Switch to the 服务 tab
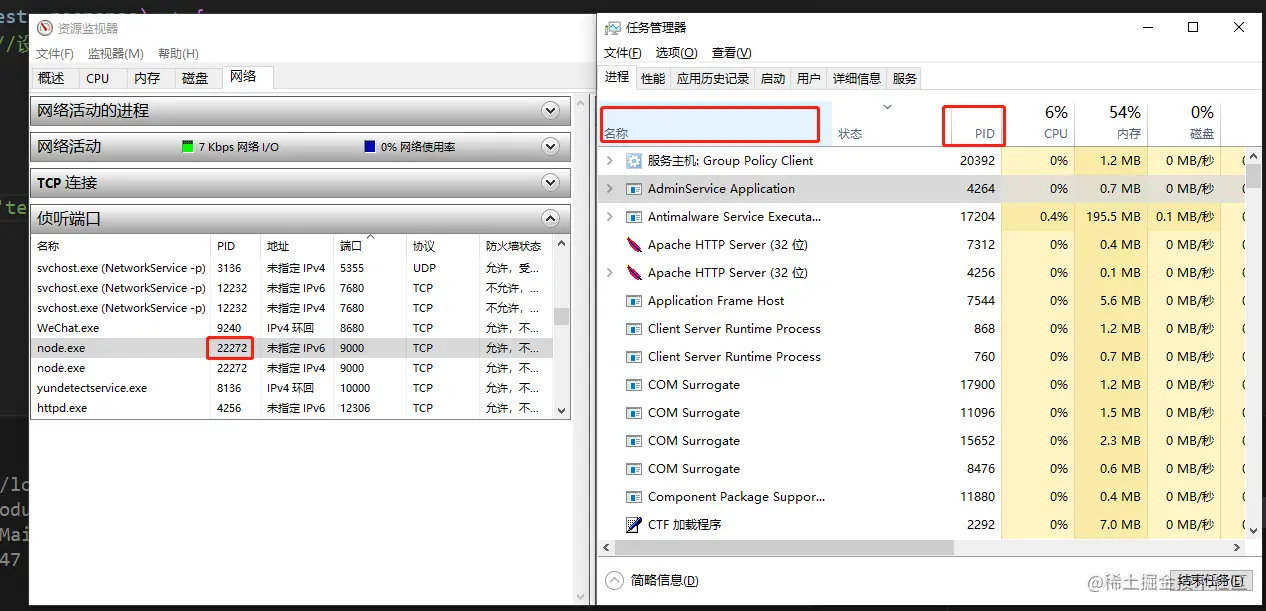1266x611 pixels. point(905,78)
